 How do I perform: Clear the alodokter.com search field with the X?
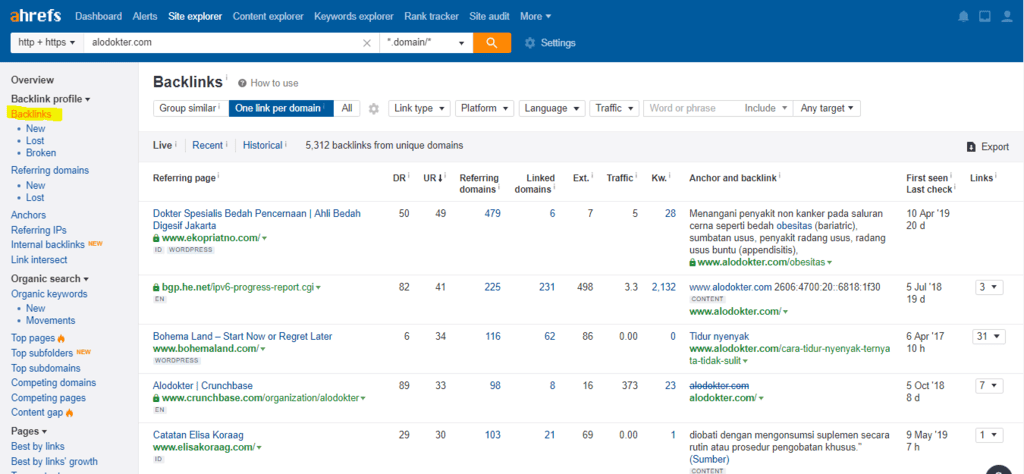366,43
